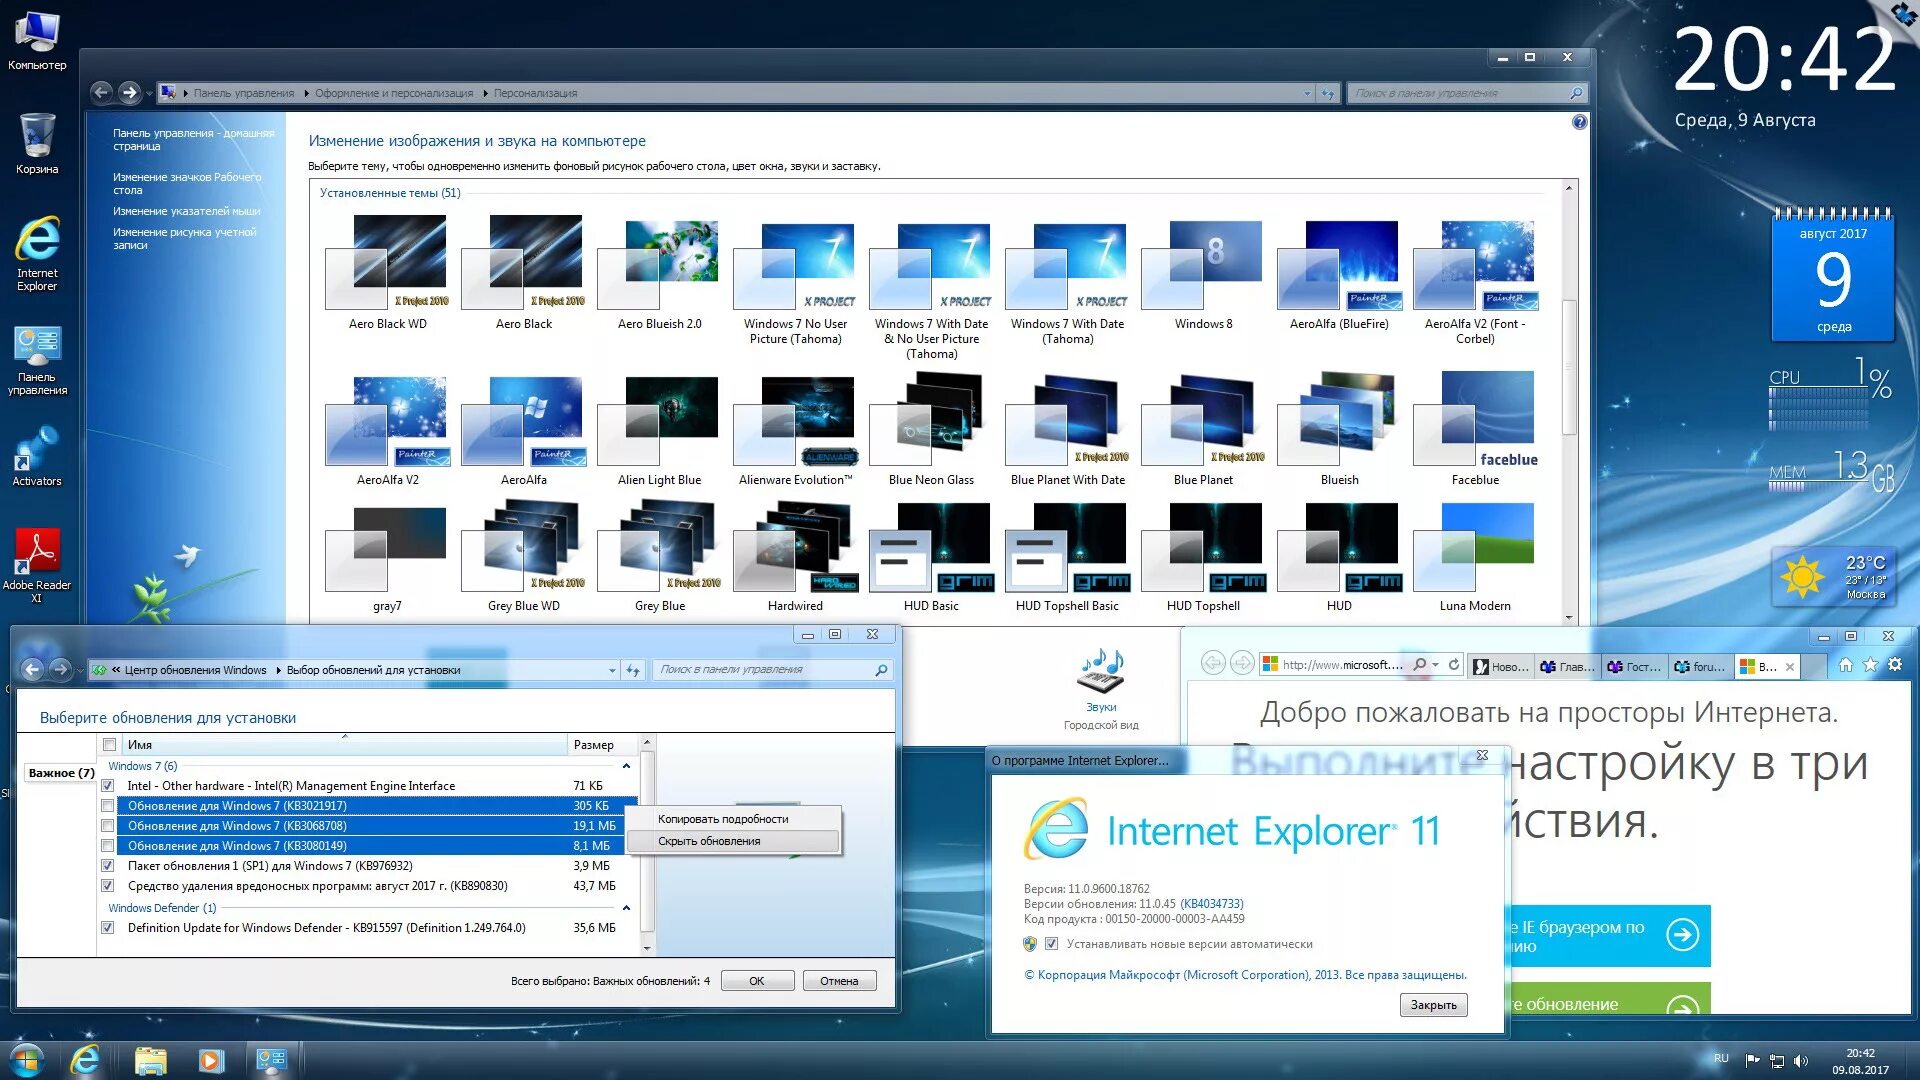
Task: Open the Звуки sound scheme icon
Action: [1101, 679]
